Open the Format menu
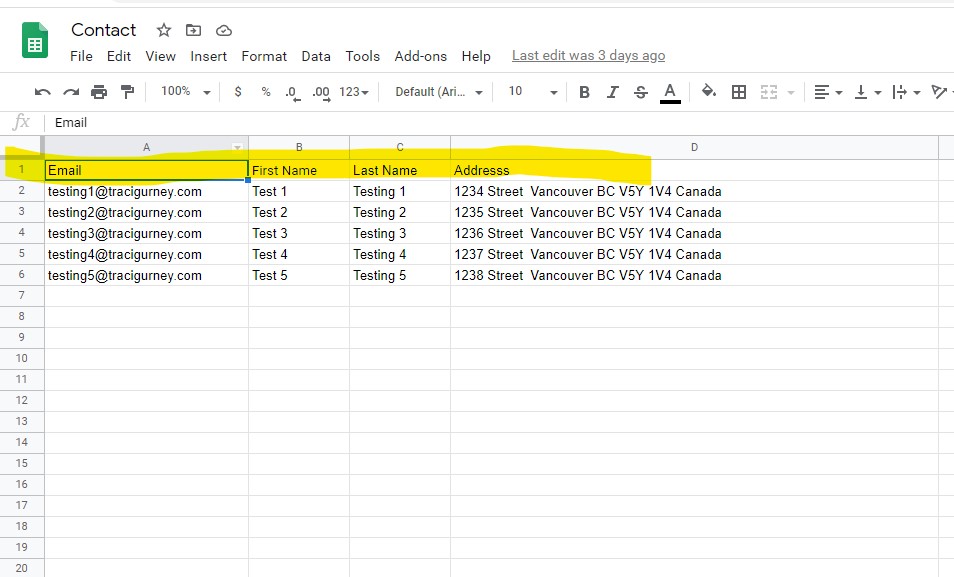Screen dimensions: 954x577 tap(263, 56)
